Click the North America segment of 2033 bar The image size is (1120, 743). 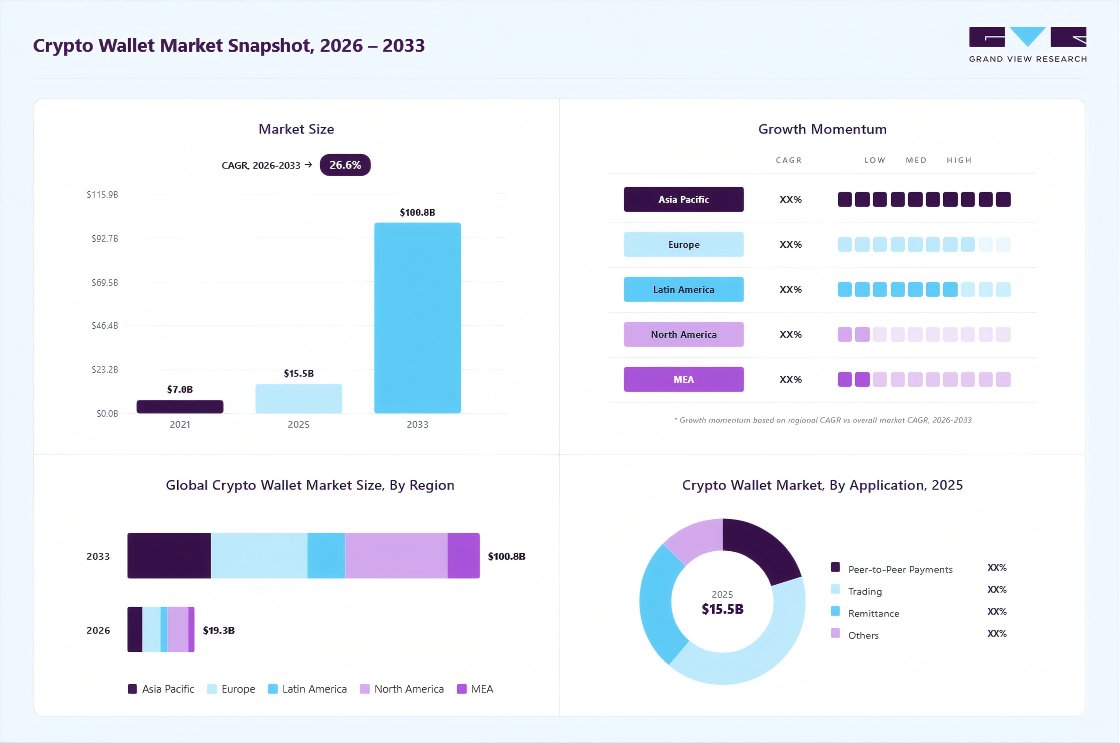click(x=396, y=556)
